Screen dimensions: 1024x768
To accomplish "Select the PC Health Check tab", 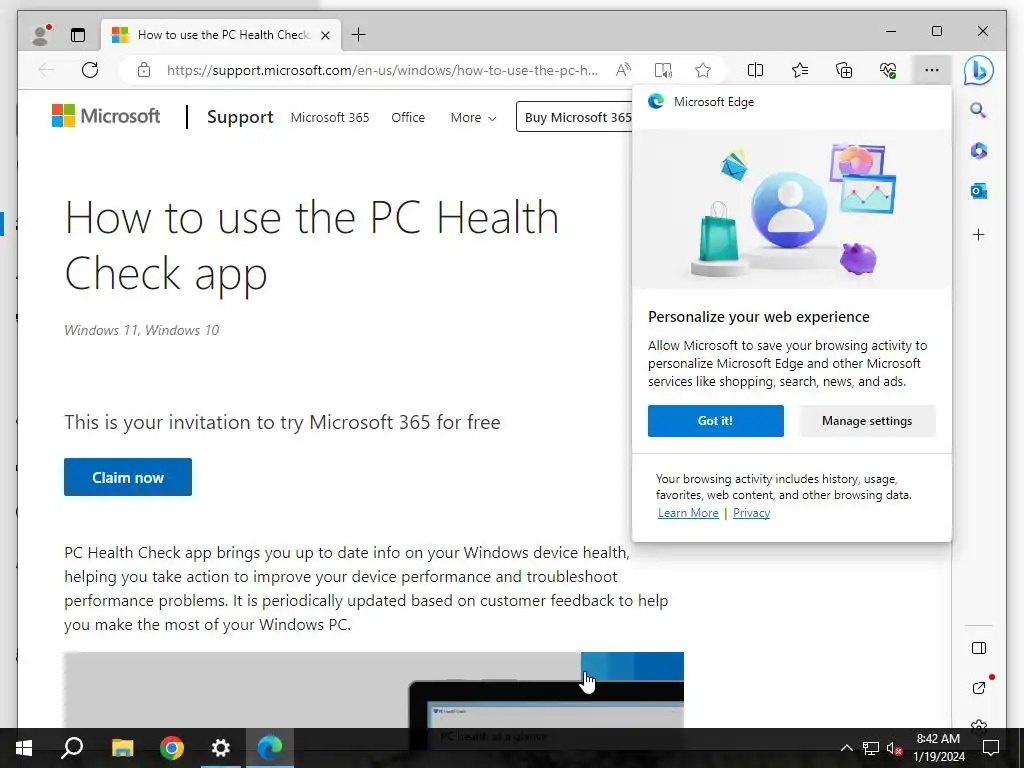I will pyautogui.click(x=221, y=35).
